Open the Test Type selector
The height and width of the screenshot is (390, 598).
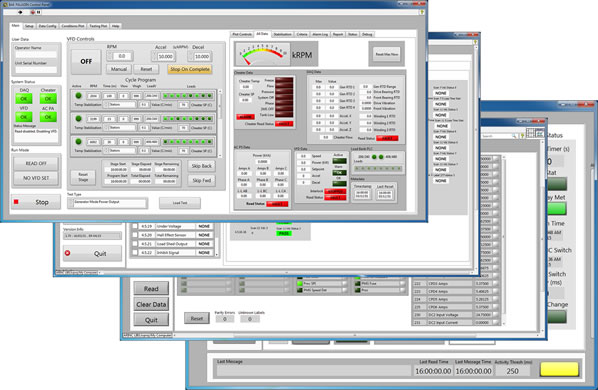click(x=108, y=203)
